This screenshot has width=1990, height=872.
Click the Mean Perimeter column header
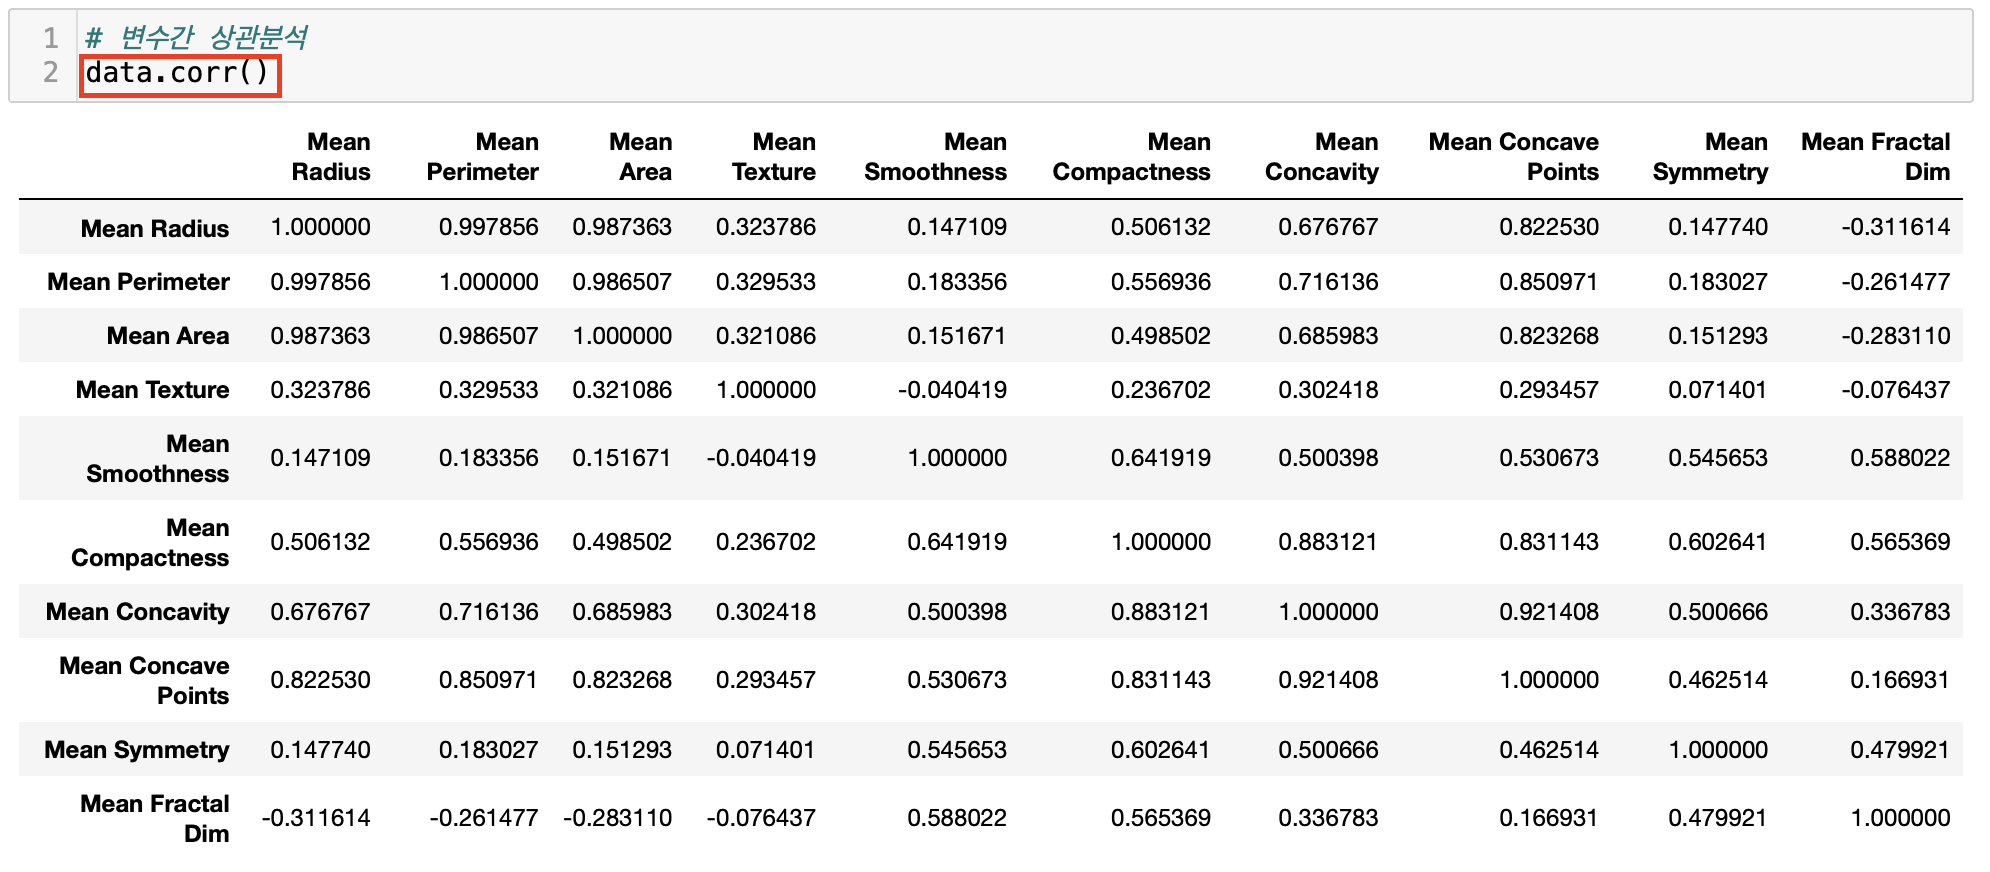483,157
